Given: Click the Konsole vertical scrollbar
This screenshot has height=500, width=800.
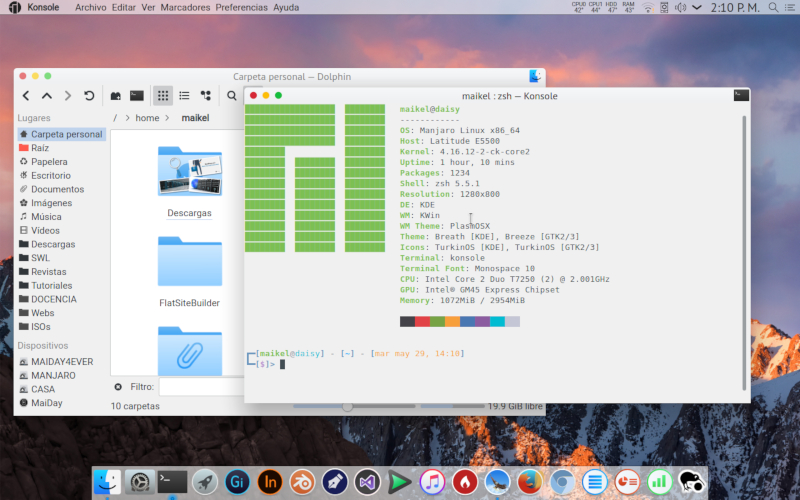Looking at the screenshot, I should (x=744, y=253).
